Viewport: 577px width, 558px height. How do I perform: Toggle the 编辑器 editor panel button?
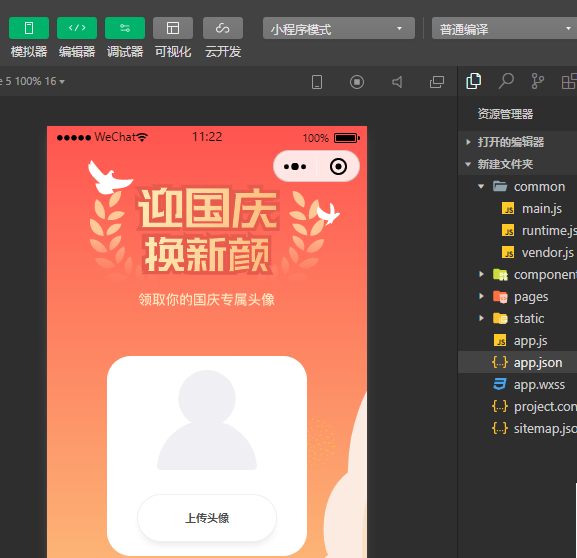[x=77, y=28]
